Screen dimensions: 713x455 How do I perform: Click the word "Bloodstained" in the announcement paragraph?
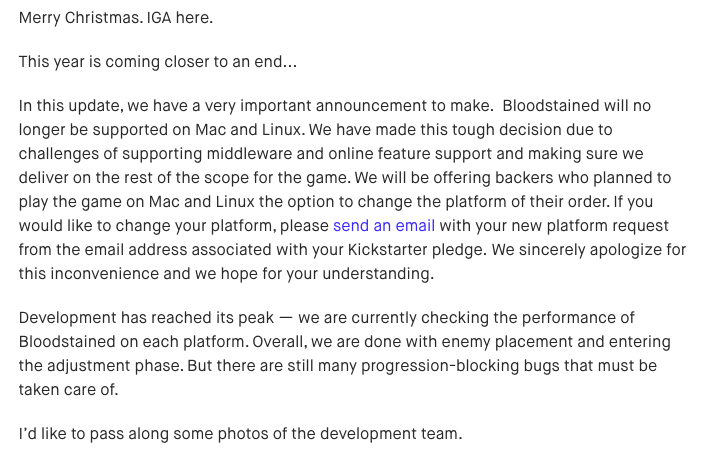pos(552,106)
